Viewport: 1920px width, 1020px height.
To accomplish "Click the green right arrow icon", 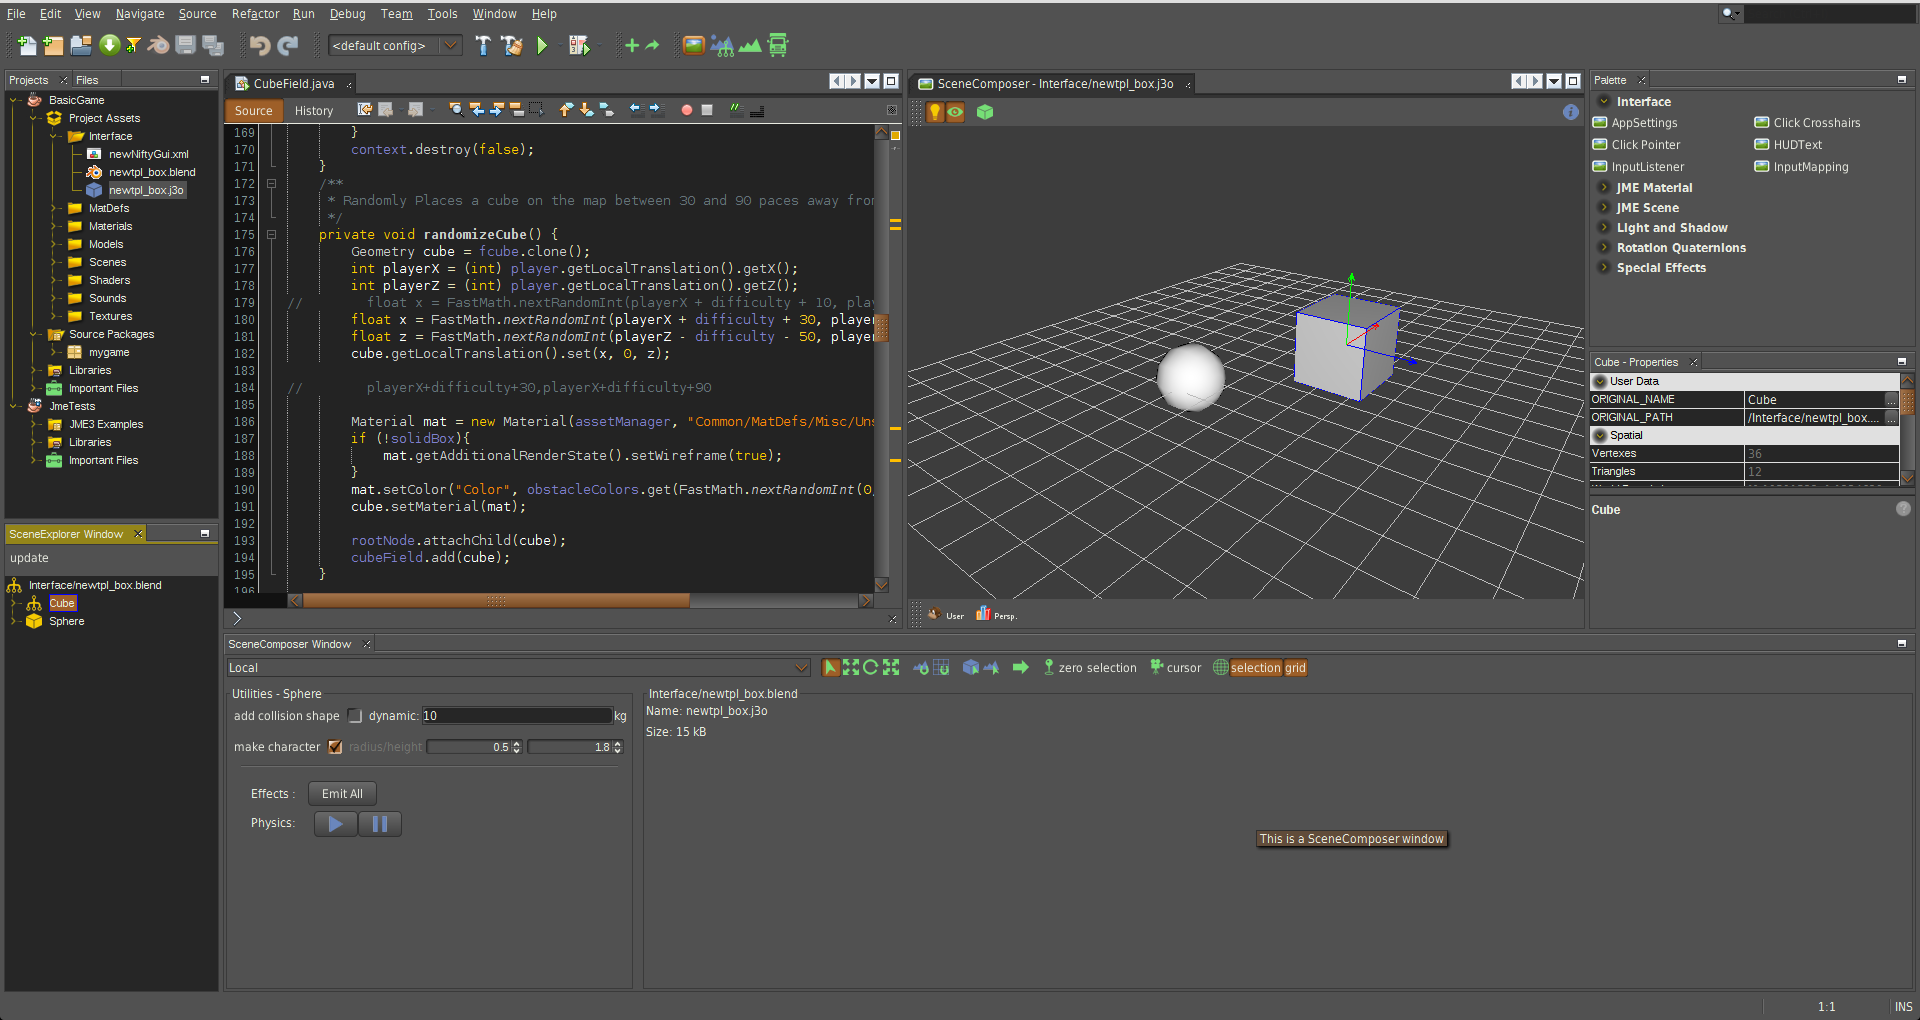I will coord(1020,667).
